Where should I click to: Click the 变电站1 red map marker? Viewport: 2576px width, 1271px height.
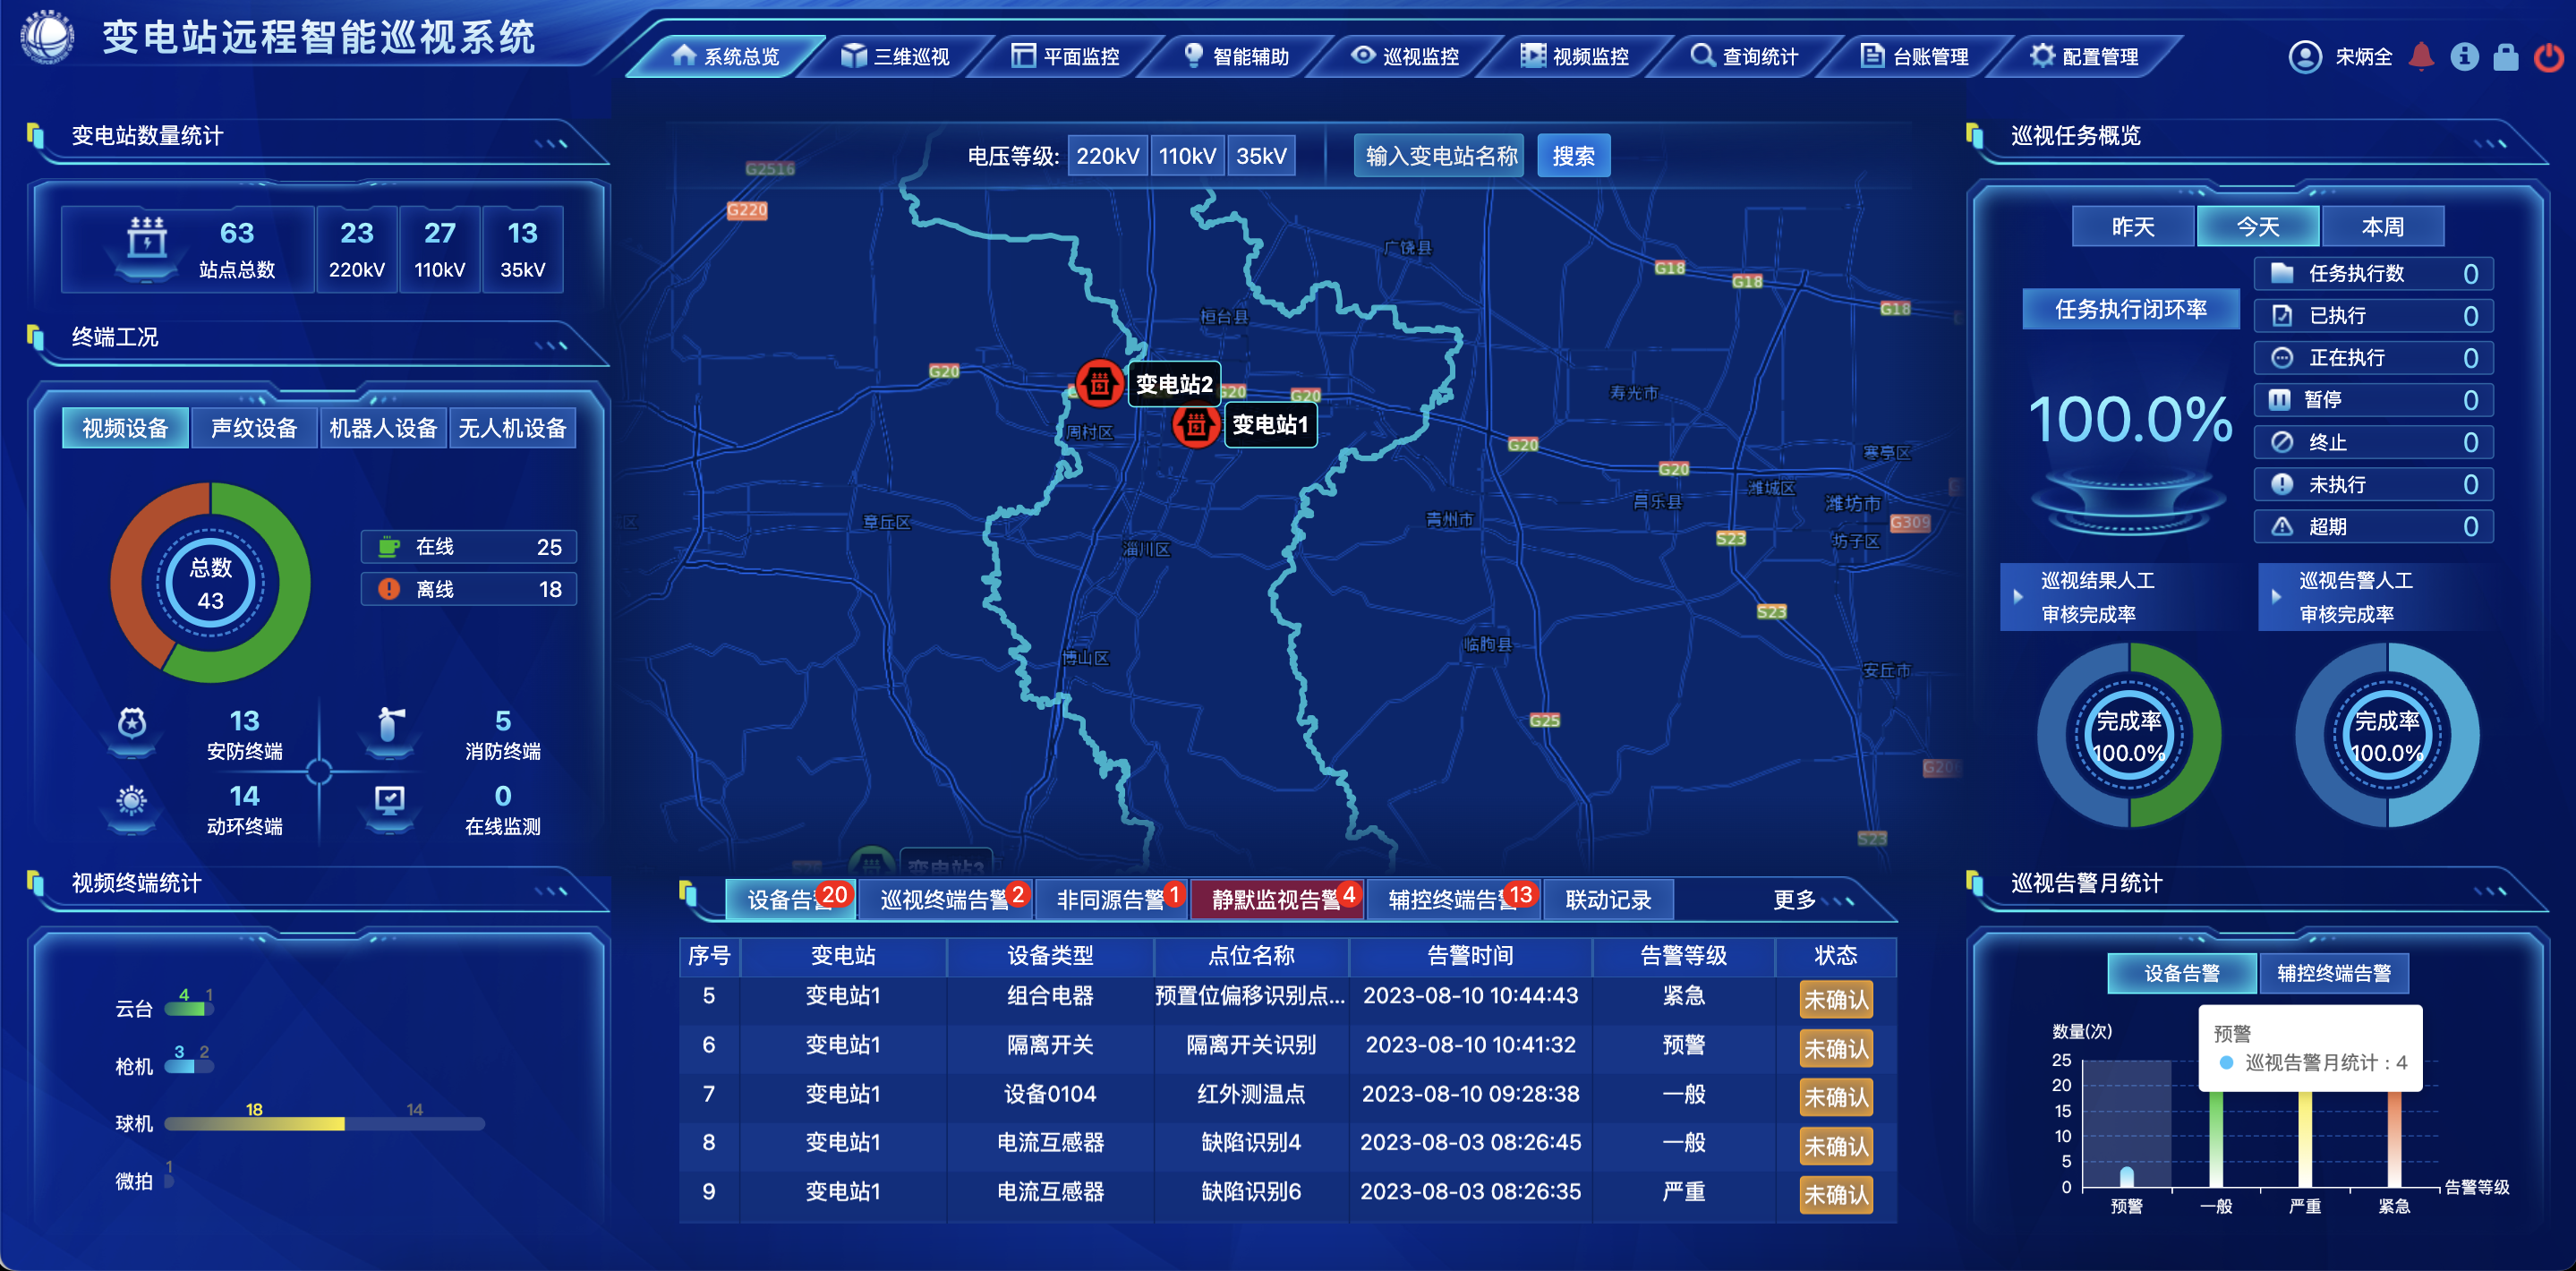(x=1195, y=425)
